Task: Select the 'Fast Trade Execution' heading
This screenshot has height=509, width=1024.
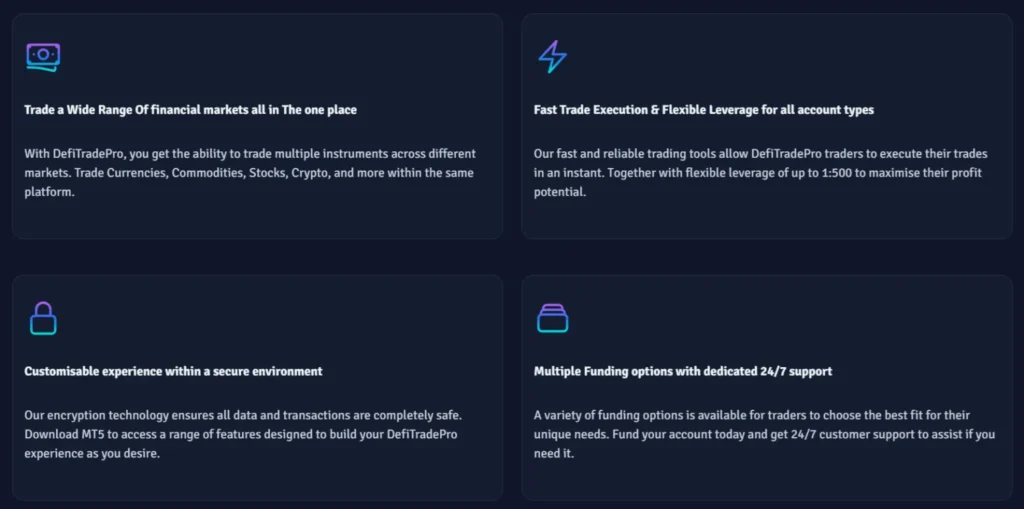Action: pos(703,110)
